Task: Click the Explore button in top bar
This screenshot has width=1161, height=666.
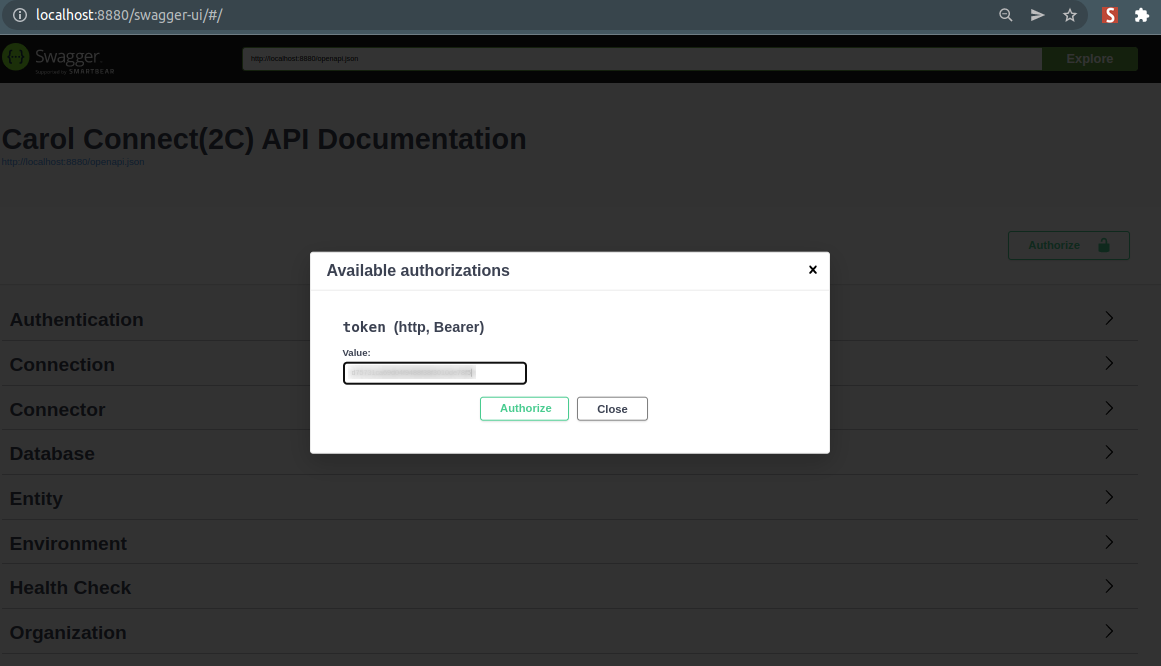Action: [1089, 59]
